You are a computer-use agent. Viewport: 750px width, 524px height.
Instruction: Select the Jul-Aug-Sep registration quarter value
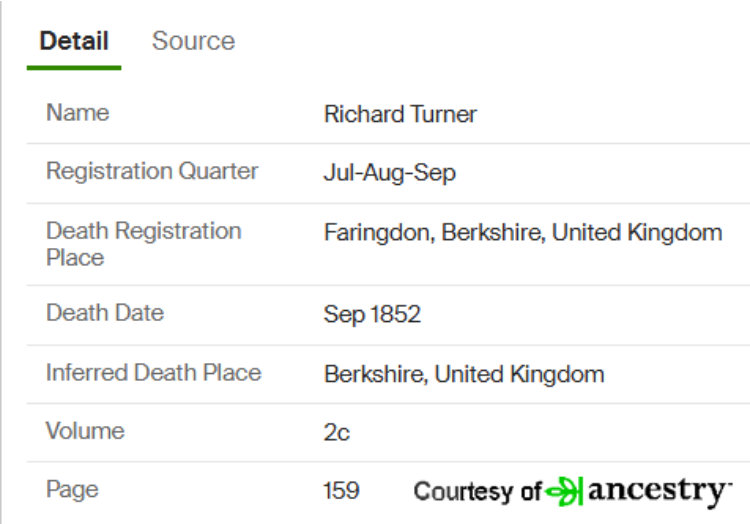click(389, 173)
